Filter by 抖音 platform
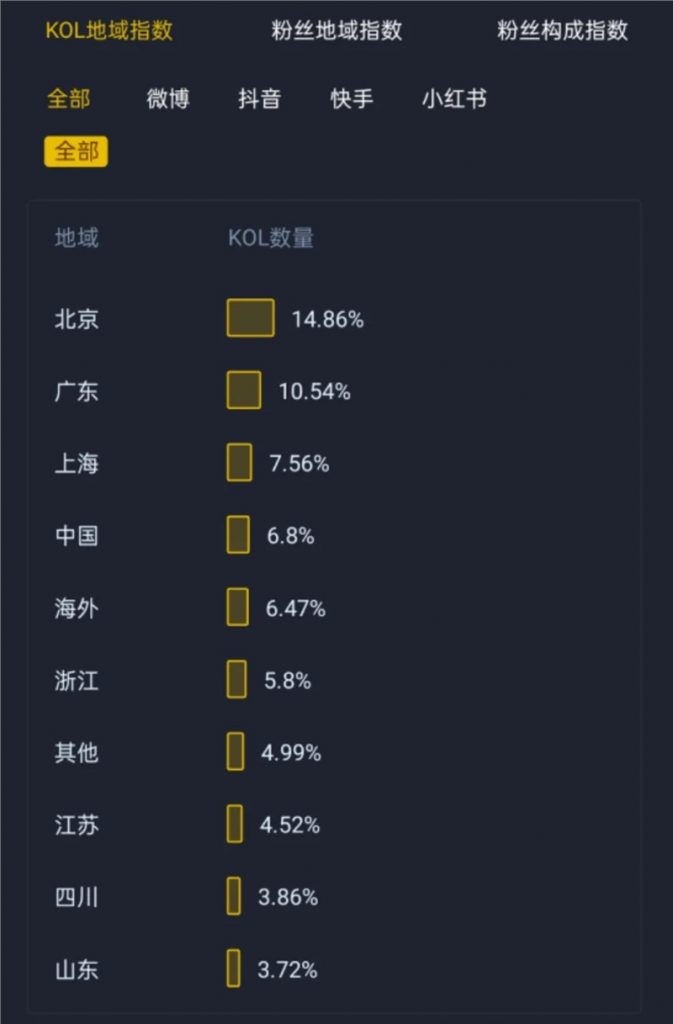The height and width of the screenshot is (1024, 673). [x=259, y=99]
